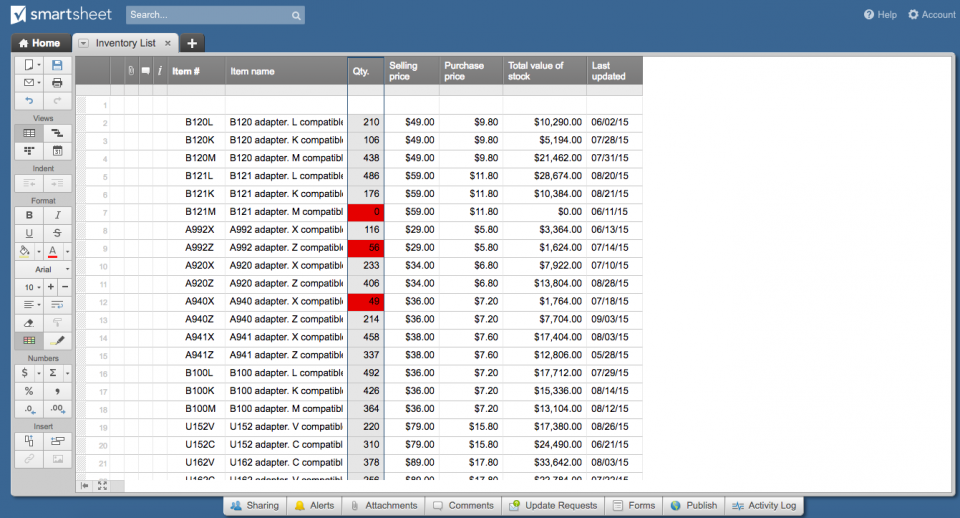Image resolution: width=960 pixels, height=518 pixels.
Task: Click the Search input field
Action: pyautogui.click(x=208, y=15)
